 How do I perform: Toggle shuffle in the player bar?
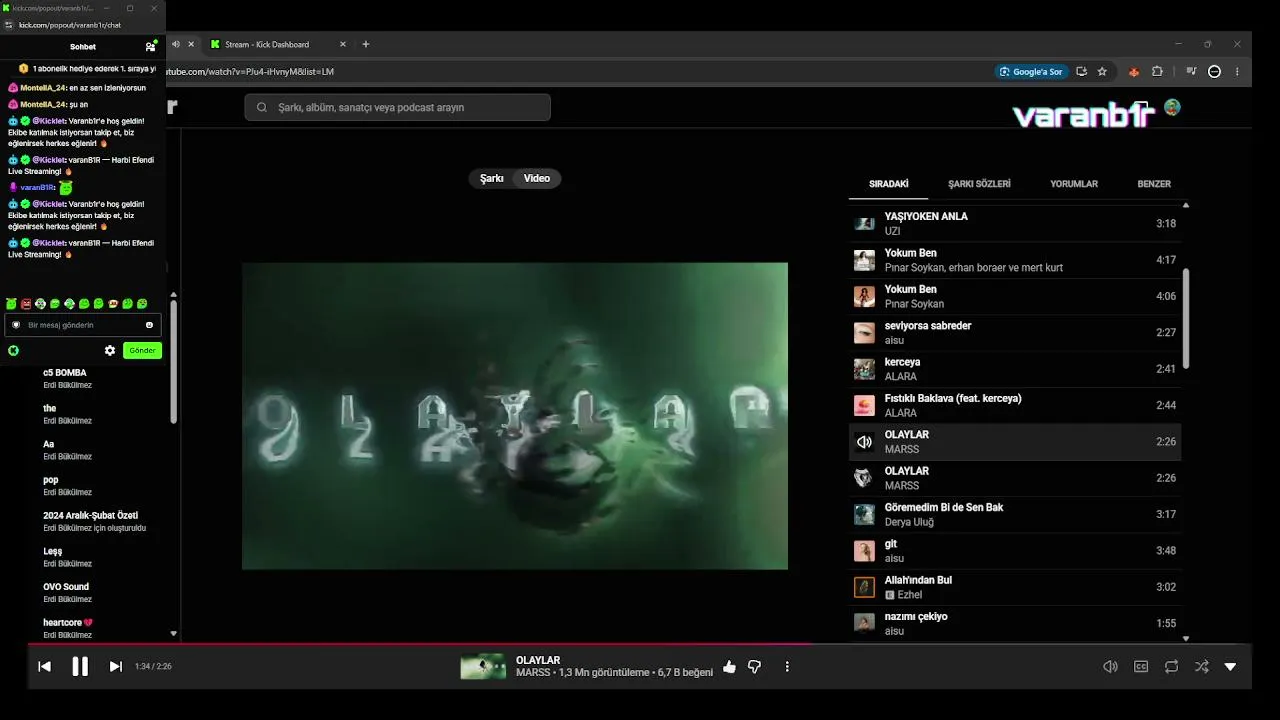click(x=1201, y=667)
